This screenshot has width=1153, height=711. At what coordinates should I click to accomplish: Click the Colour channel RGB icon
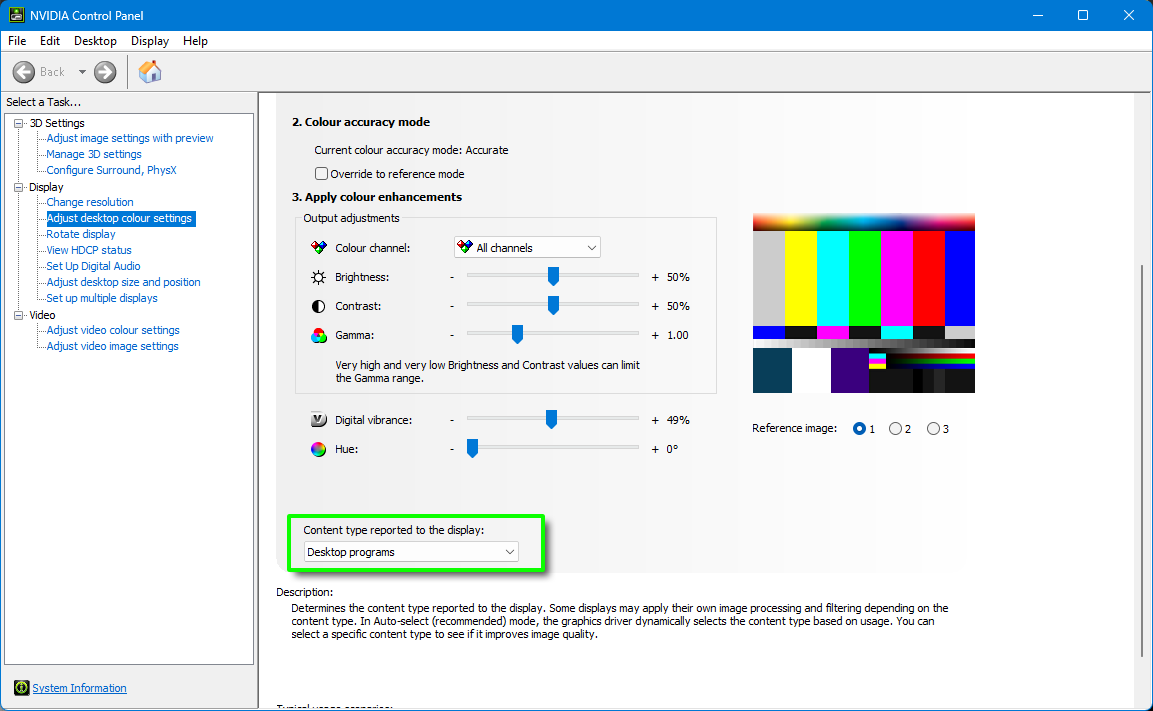pos(318,248)
